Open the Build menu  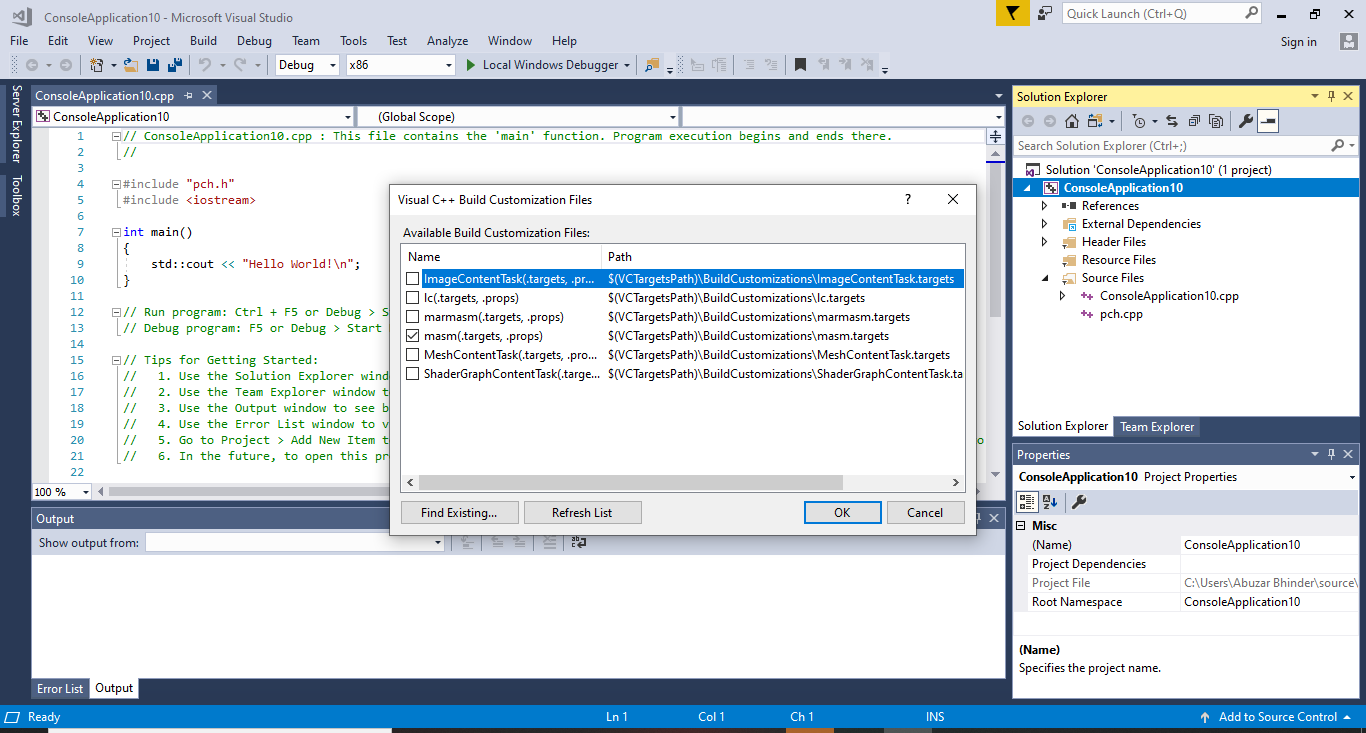(203, 41)
